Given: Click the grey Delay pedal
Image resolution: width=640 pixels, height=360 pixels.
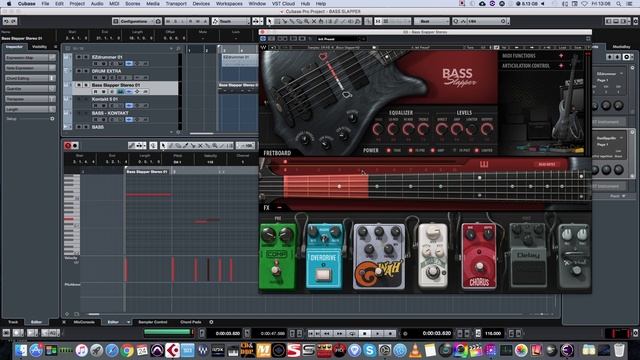Looking at the screenshot, I should pyautogui.click(x=528, y=256).
